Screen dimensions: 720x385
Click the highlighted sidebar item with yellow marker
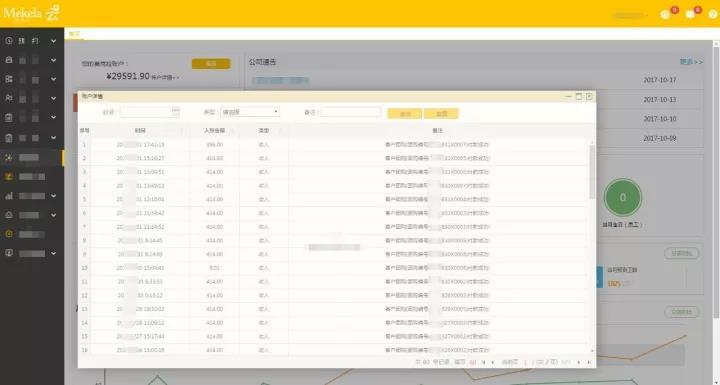[32, 158]
